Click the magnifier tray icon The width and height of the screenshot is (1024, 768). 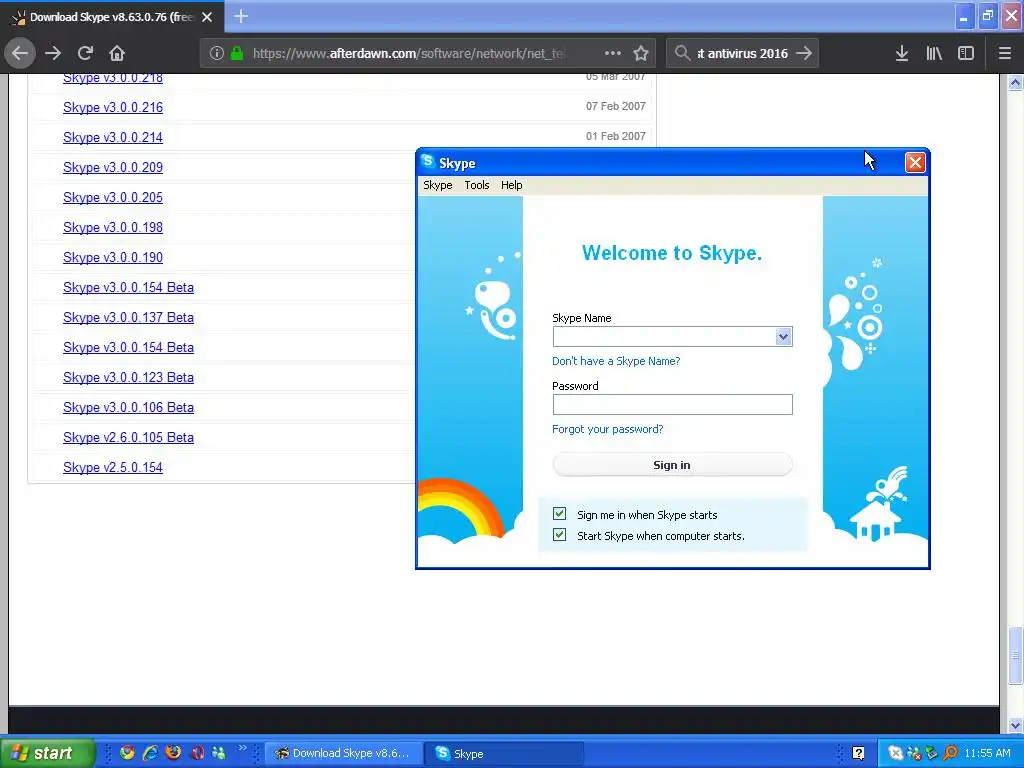pyautogui.click(x=950, y=753)
